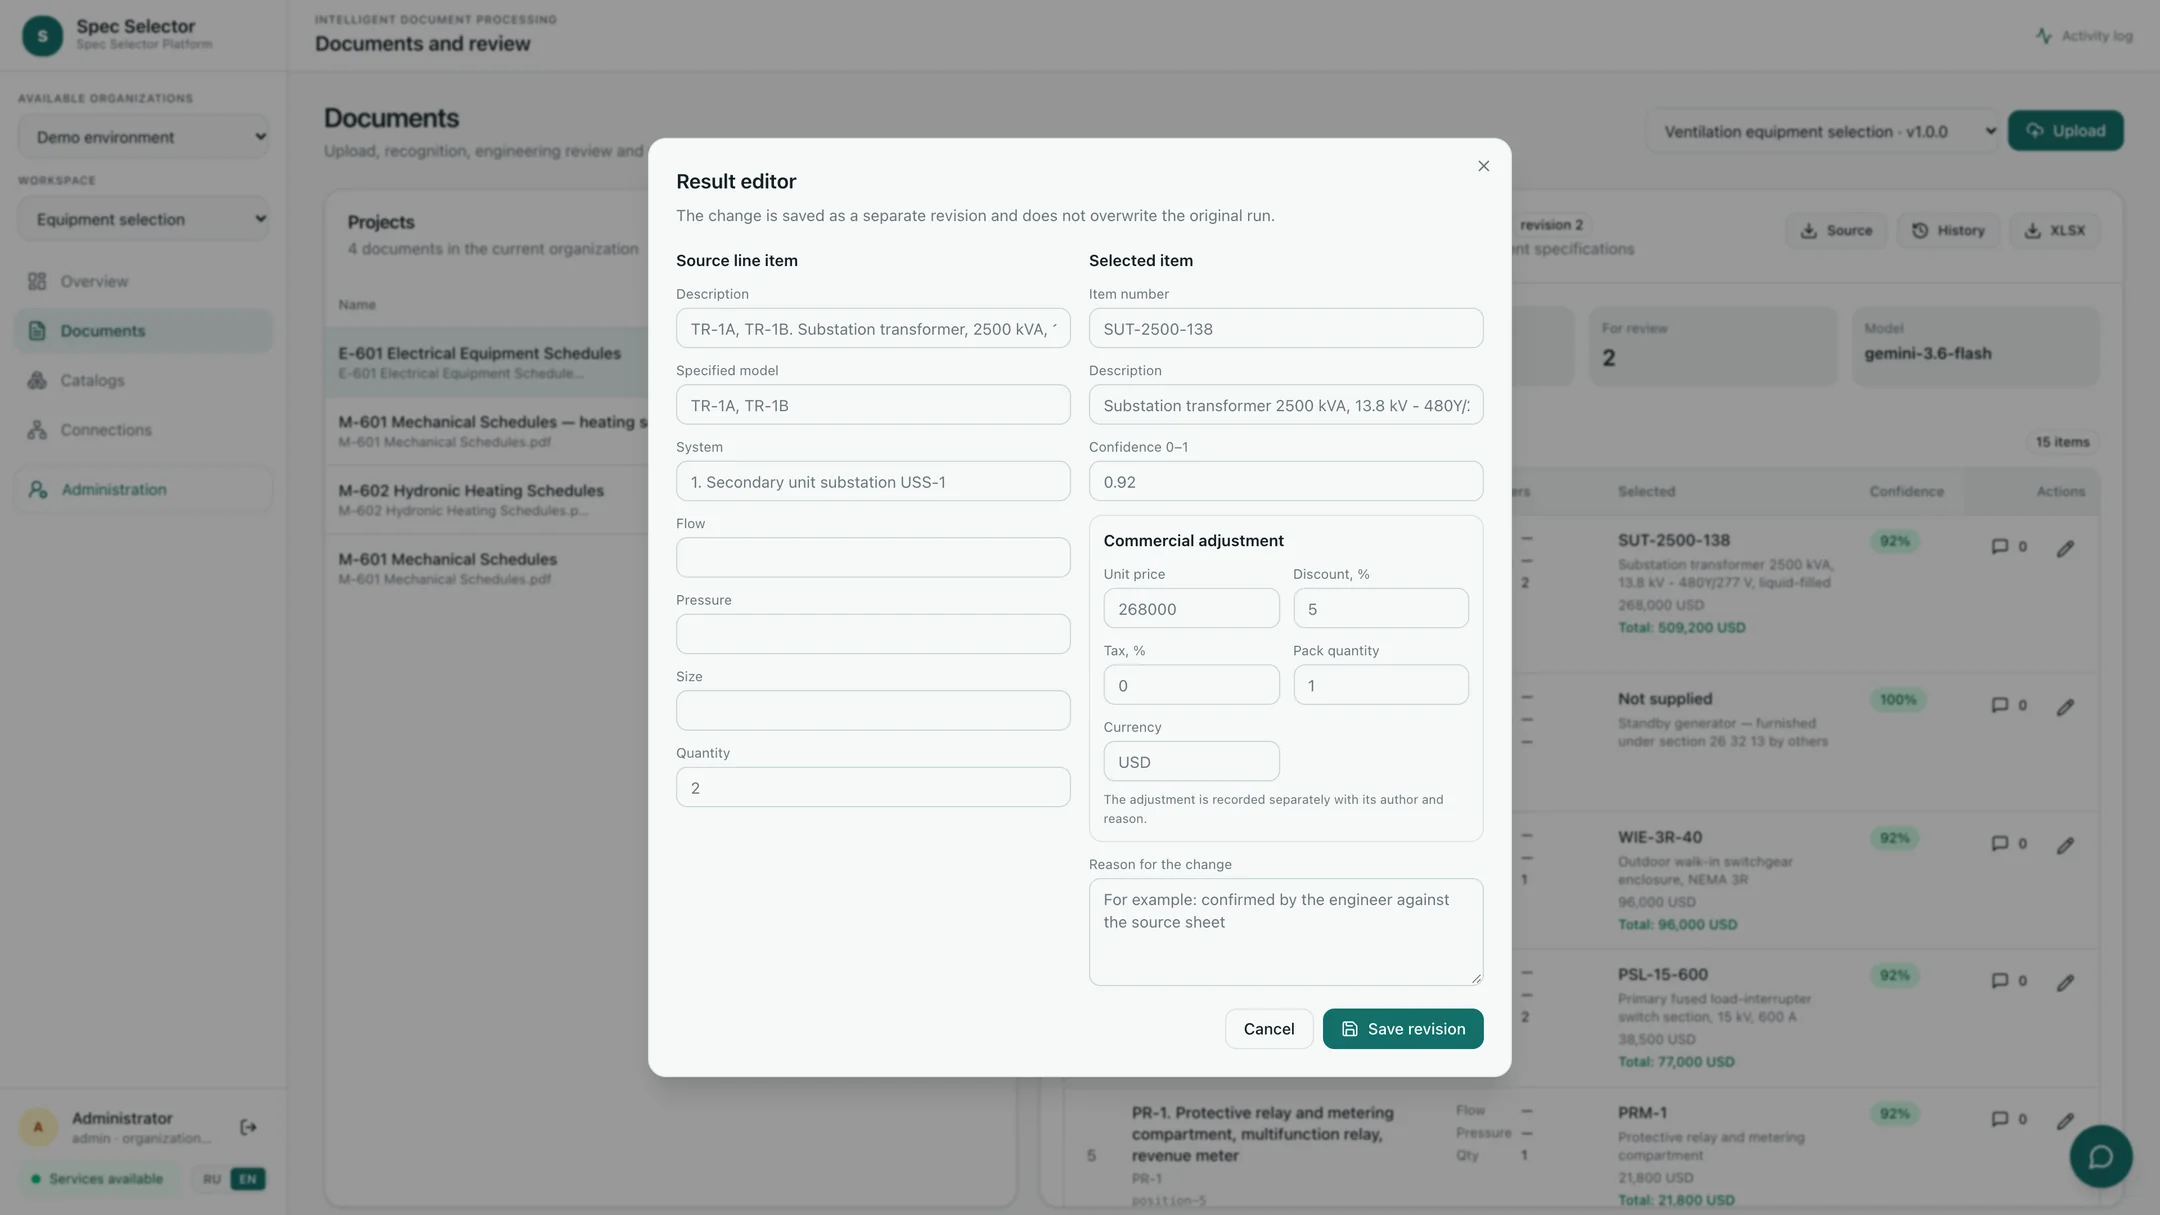The width and height of the screenshot is (2160, 1215).
Task: Expand the Demo environment organization dropdown
Action: click(x=144, y=137)
